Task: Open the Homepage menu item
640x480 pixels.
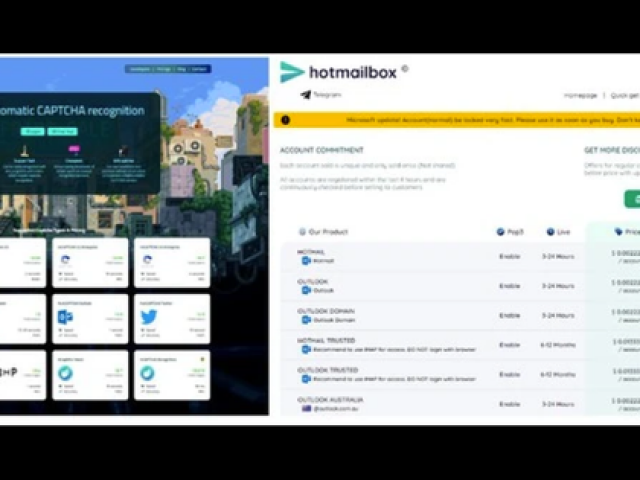Action: tap(580, 95)
